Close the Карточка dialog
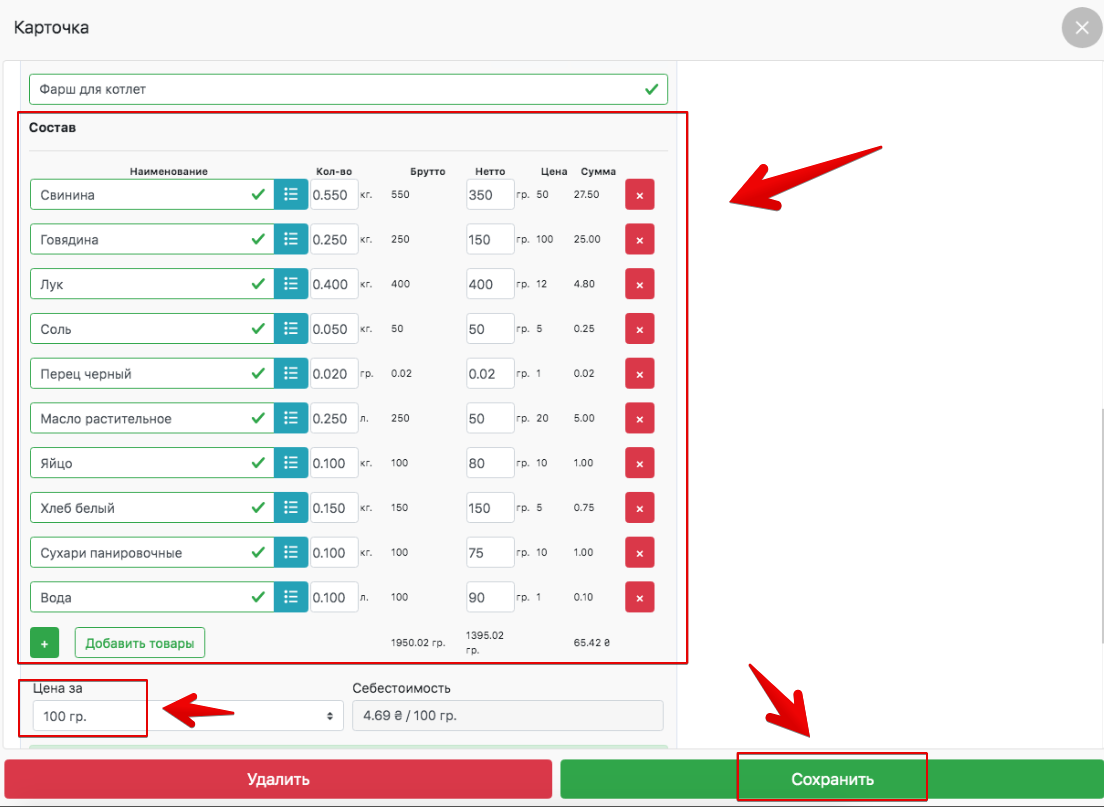 point(1081,28)
